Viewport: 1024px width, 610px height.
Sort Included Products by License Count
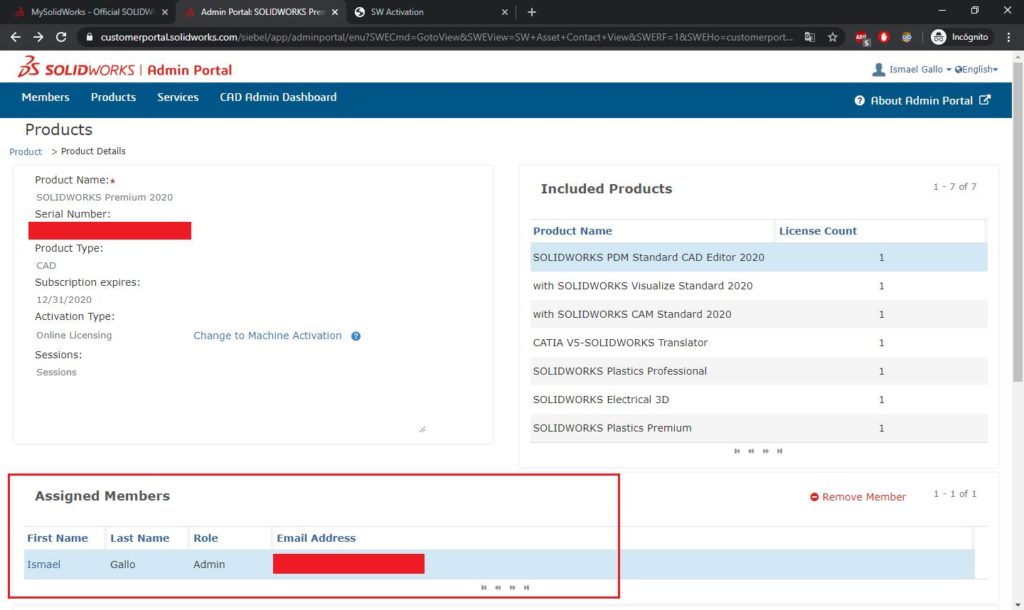[818, 231]
